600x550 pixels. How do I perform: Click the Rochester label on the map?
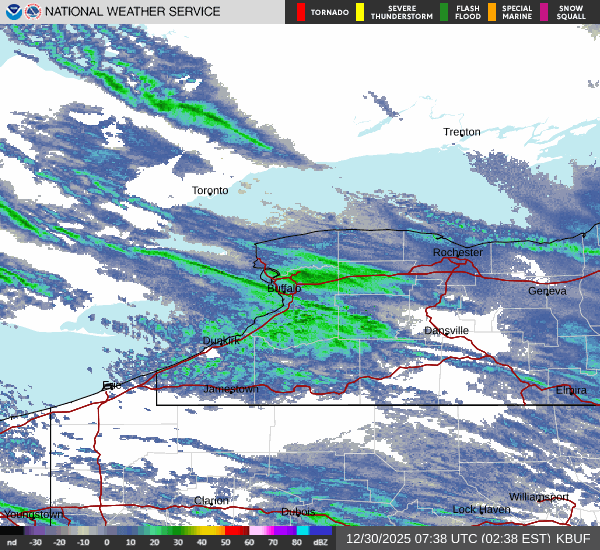click(x=457, y=253)
